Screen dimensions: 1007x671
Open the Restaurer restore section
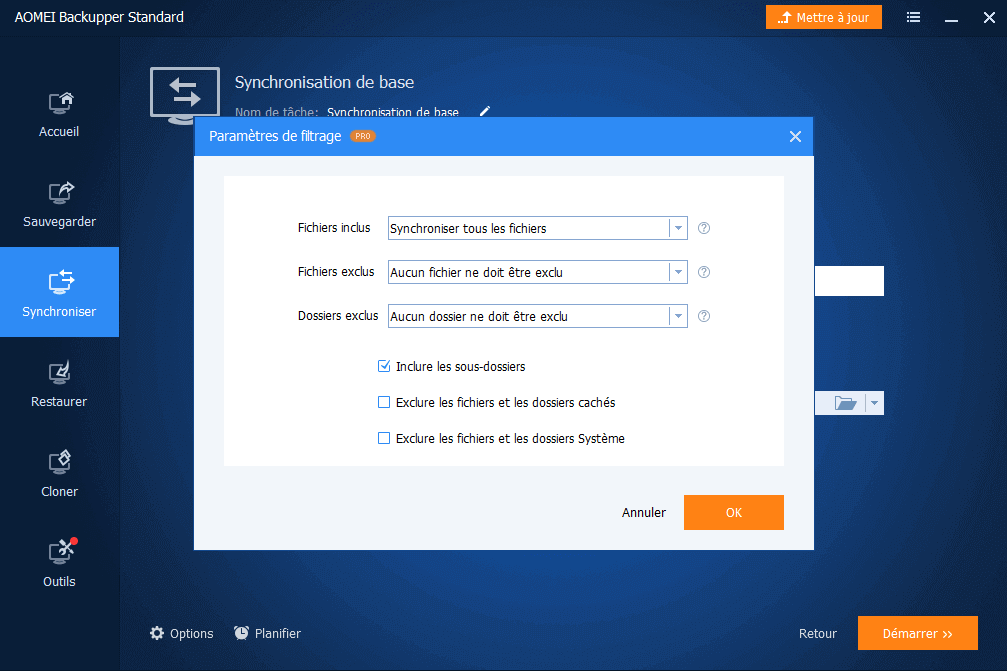click(59, 384)
